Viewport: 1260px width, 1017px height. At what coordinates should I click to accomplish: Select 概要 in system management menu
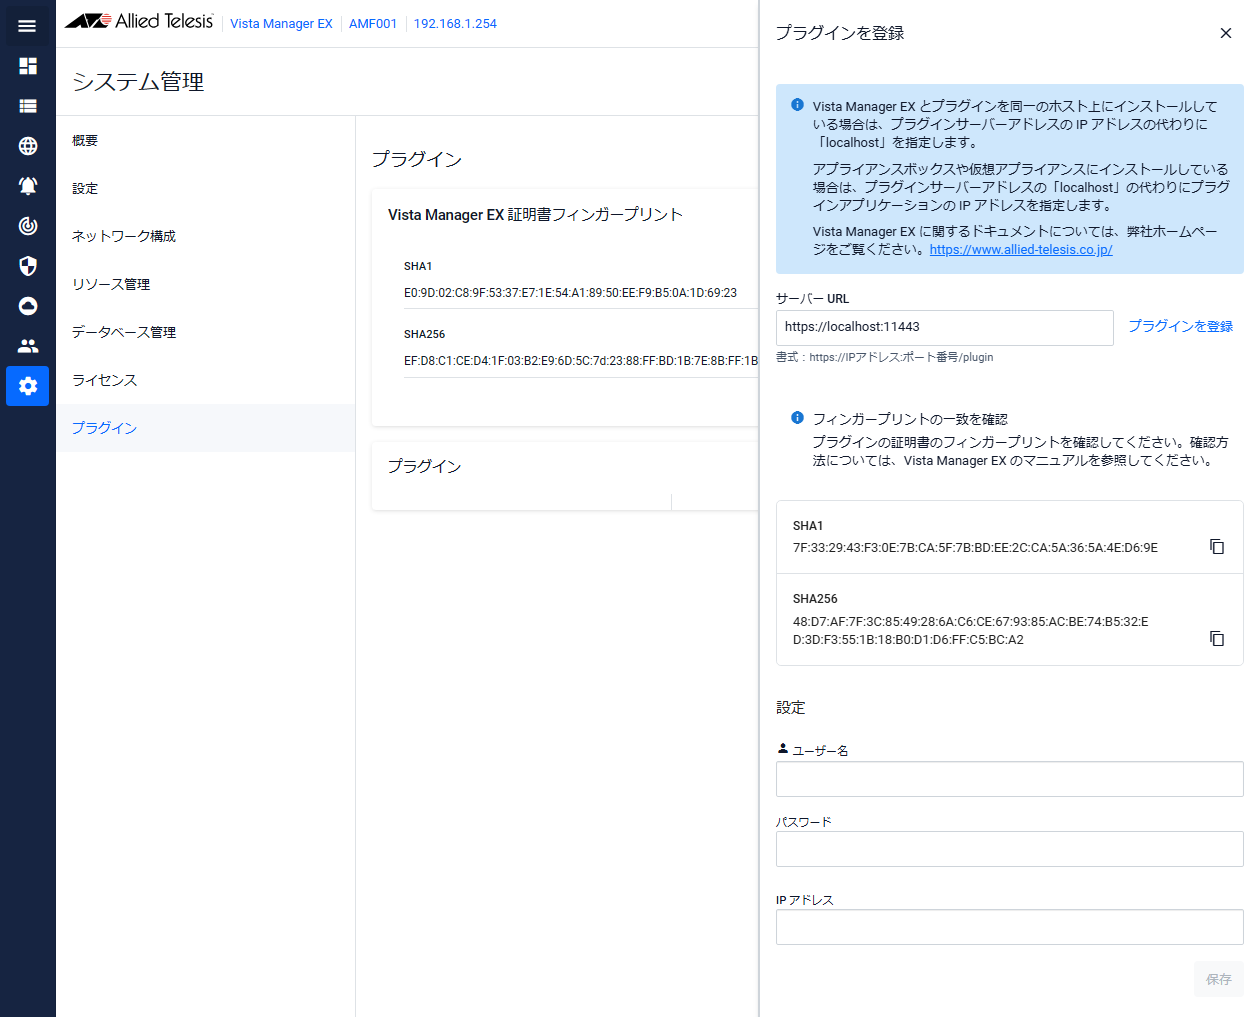point(205,140)
